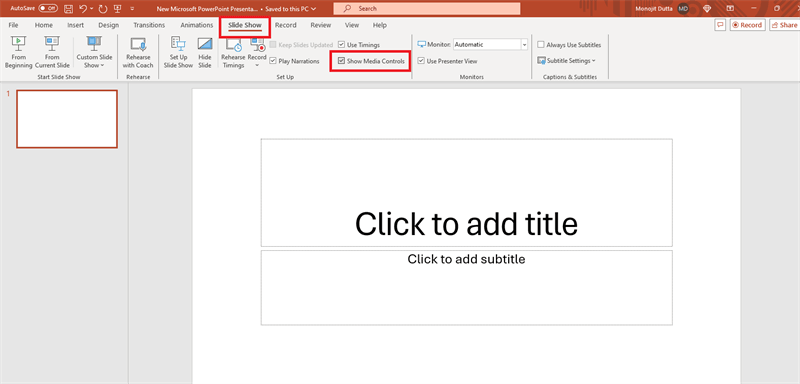Click the Save icon in title bar
800x384 pixels.
point(68,9)
